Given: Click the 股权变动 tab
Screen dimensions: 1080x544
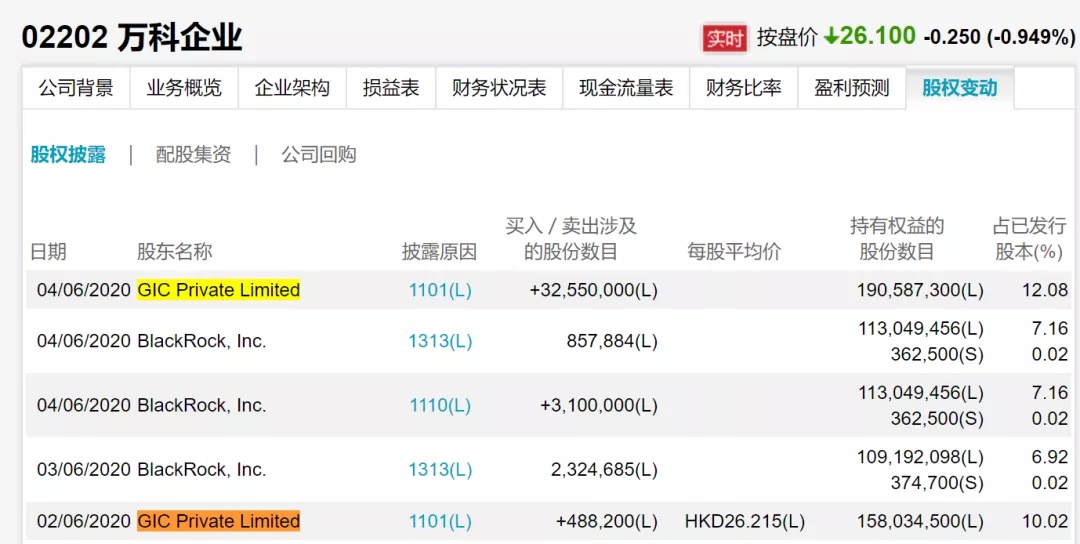Looking at the screenshot, I should click(x=960, y=88).
